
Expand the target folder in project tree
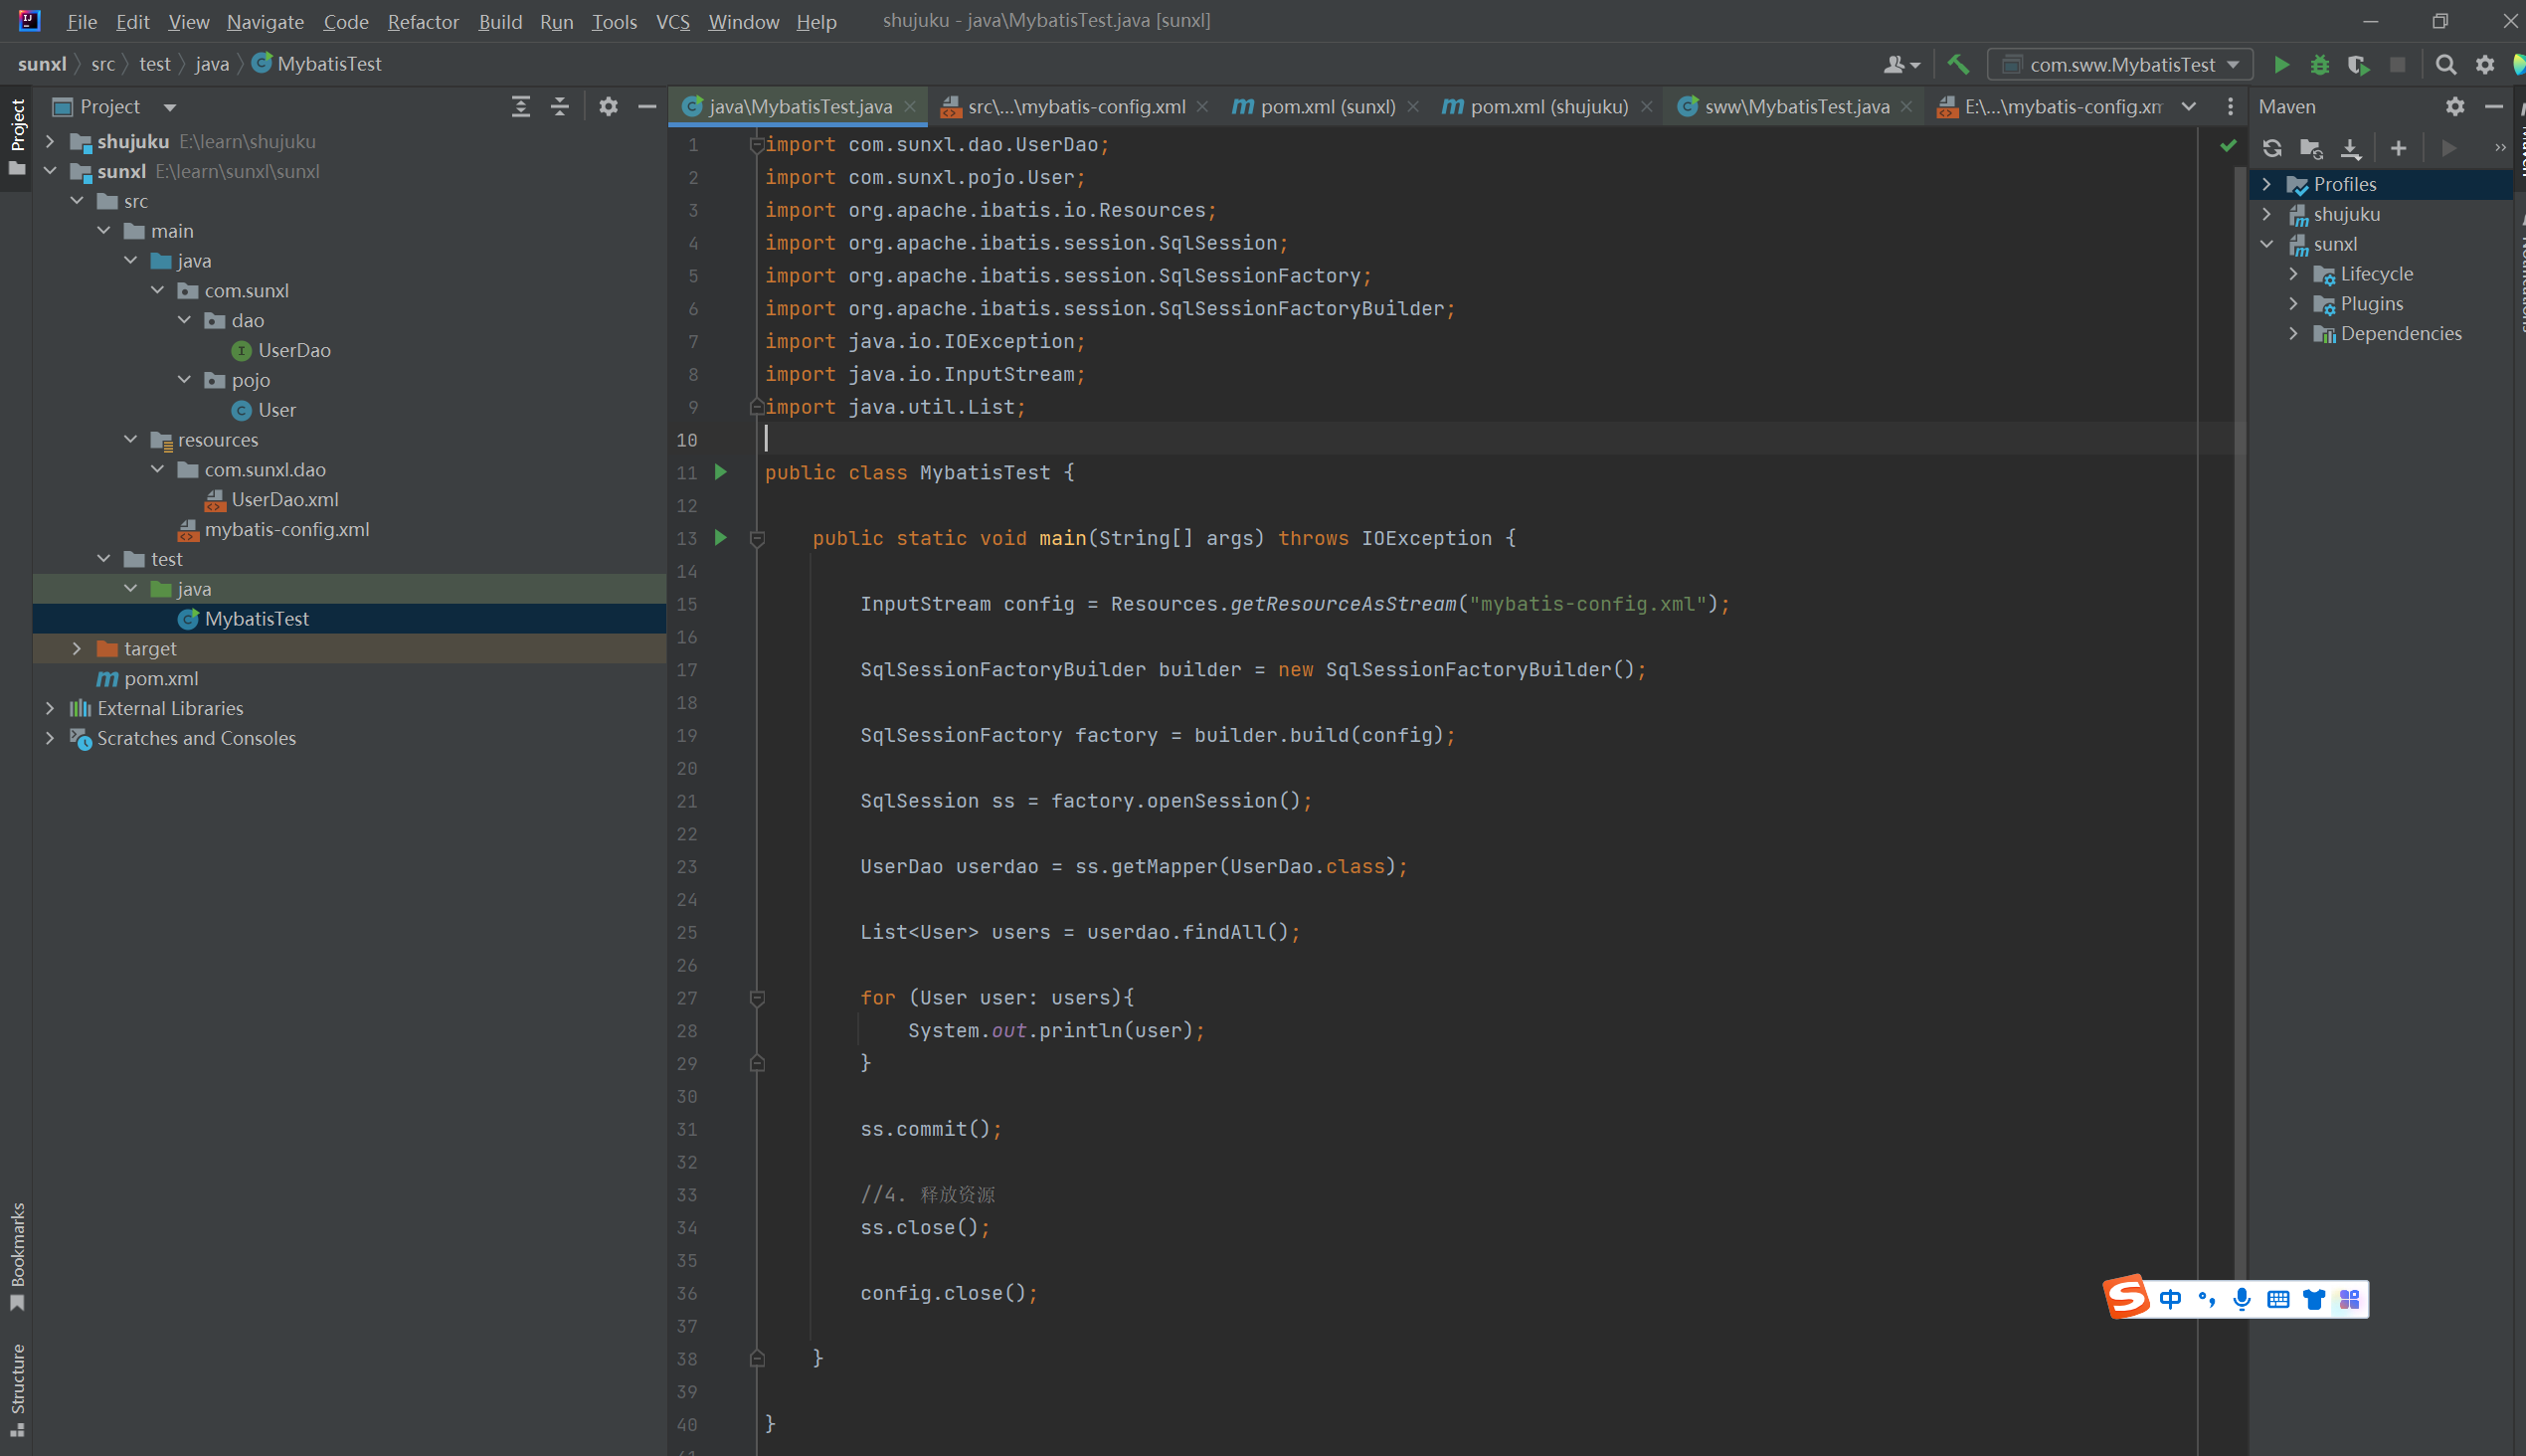(x=77, y=648)
